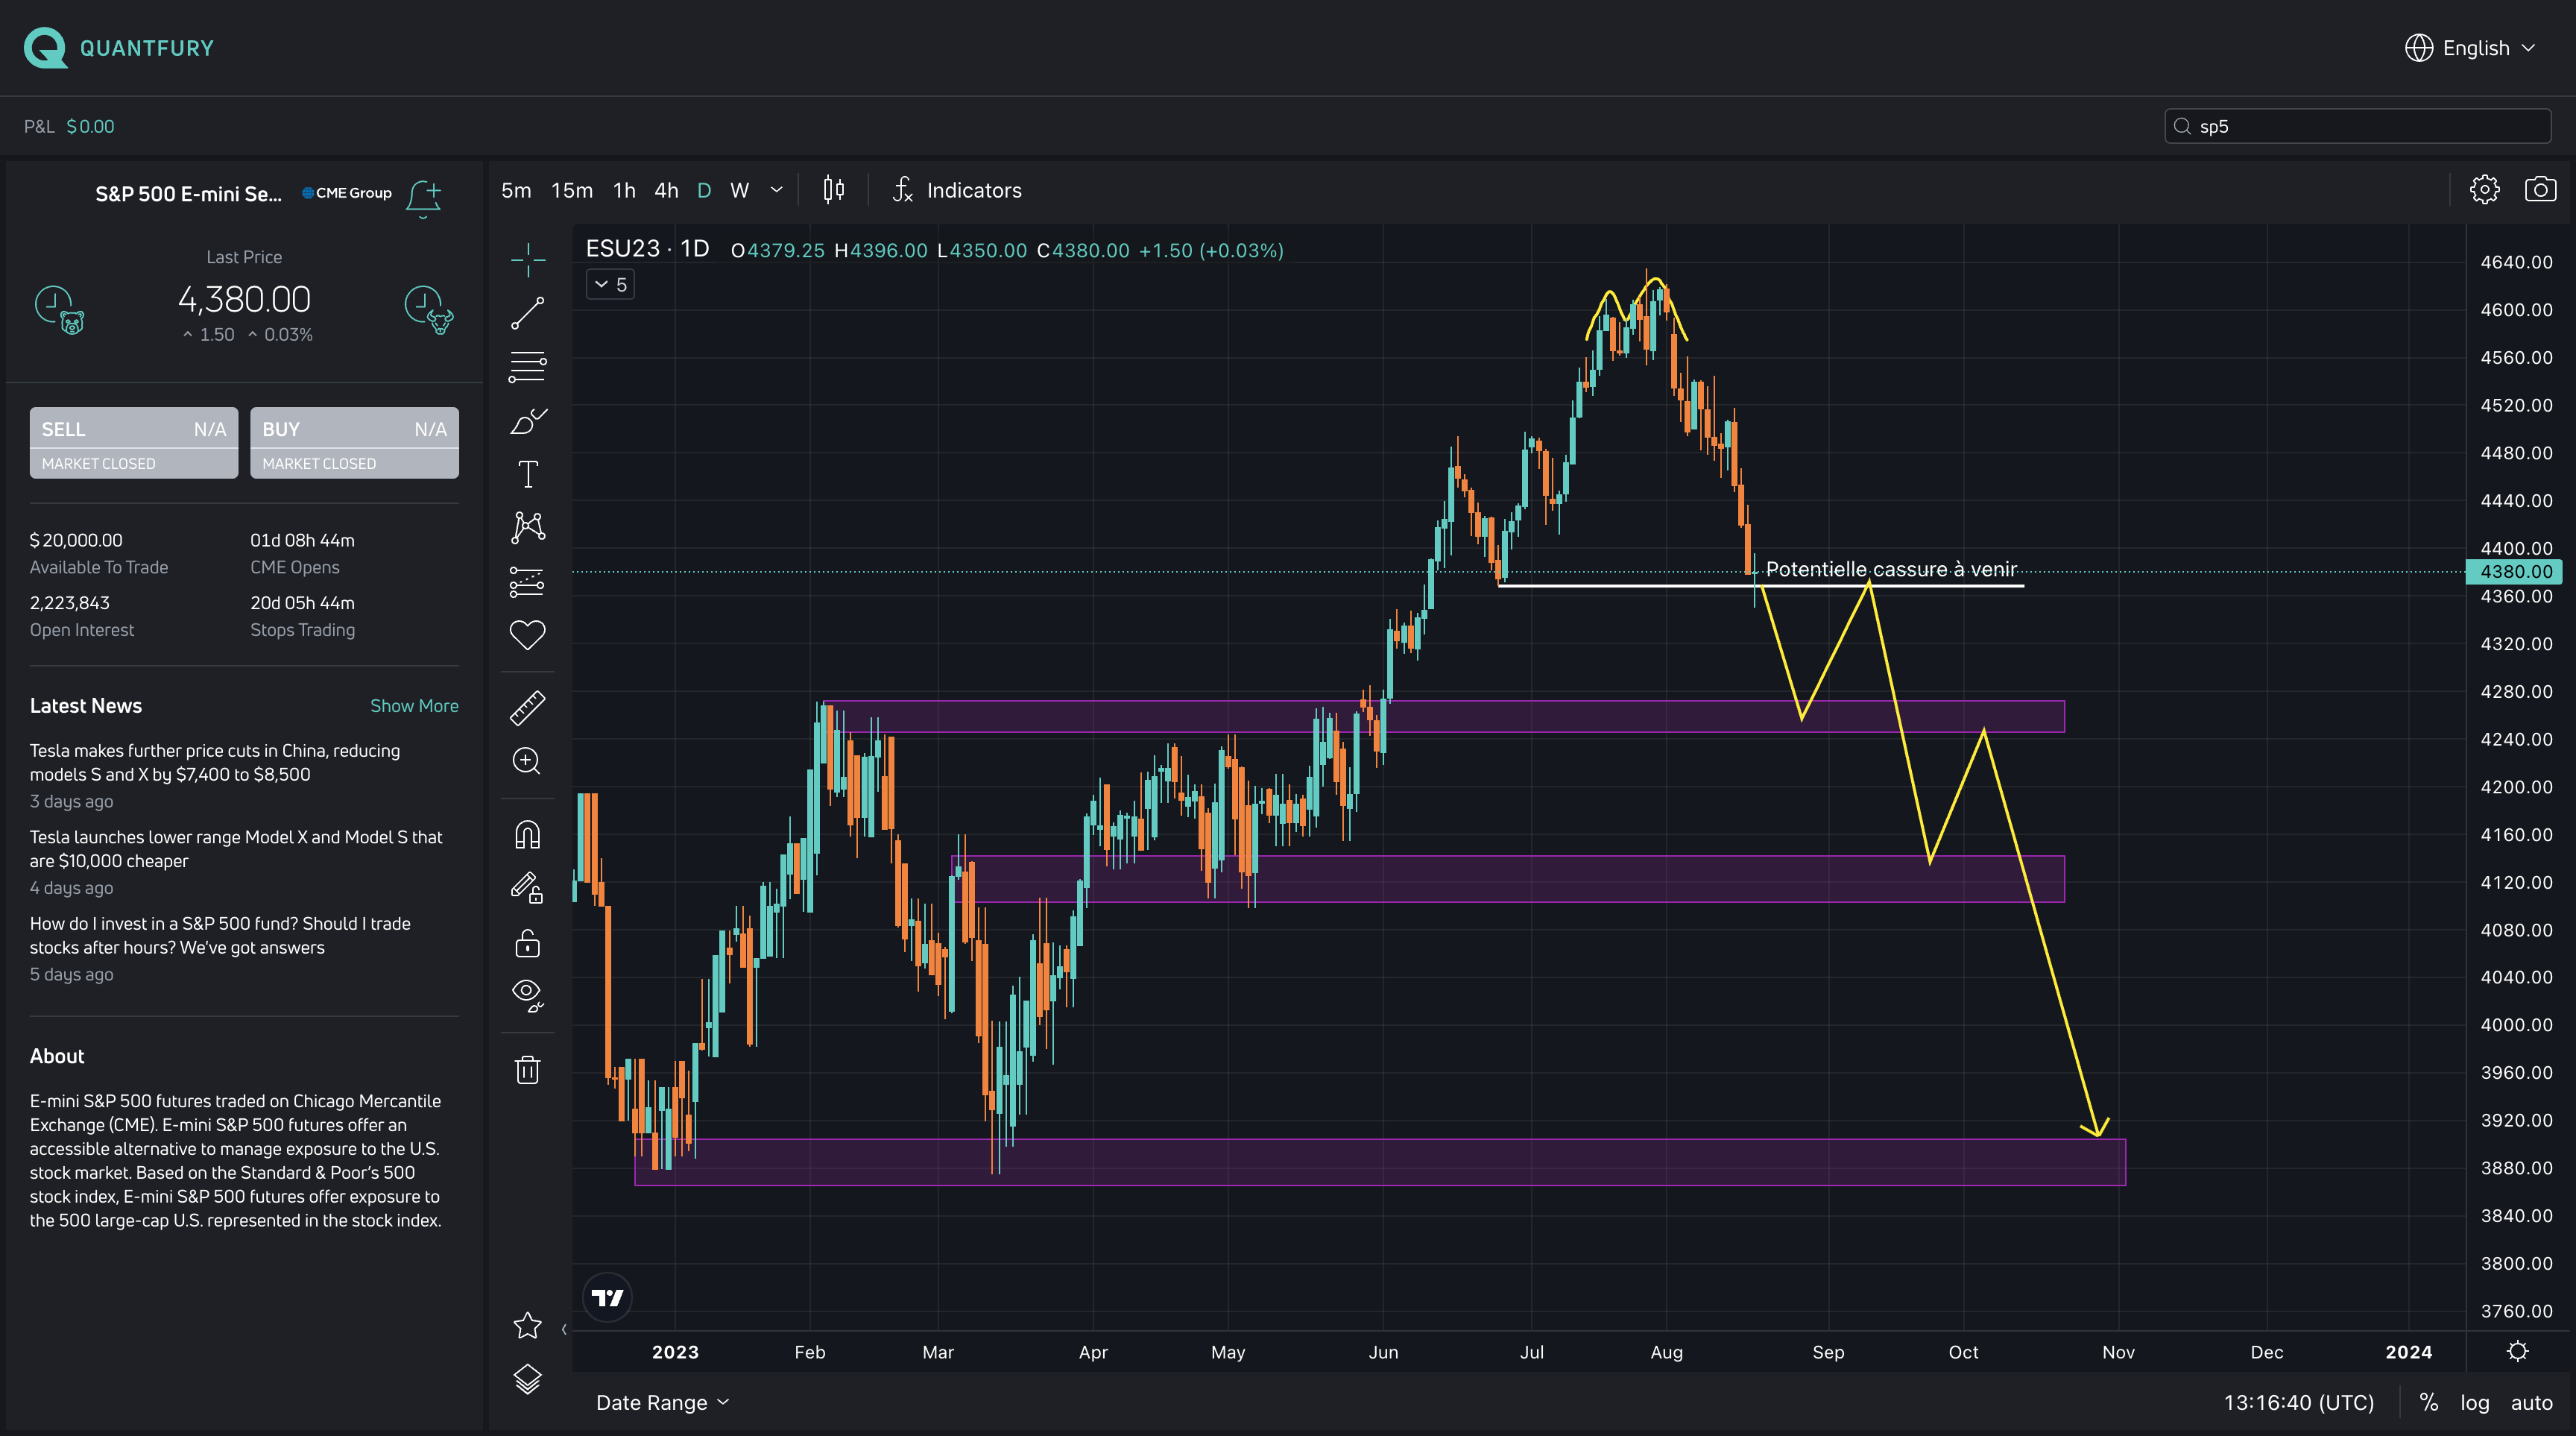This screenshot has width=2576, height=1436.
Task: Take chart snapshot with camera icon
Action: pyautogui.click(x=2540, y=190)
